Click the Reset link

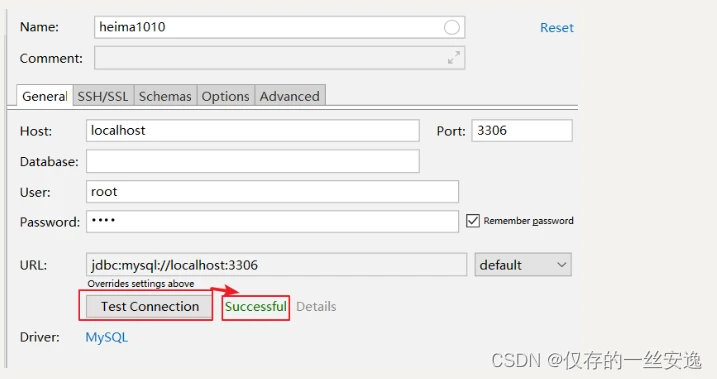(556, 27)
